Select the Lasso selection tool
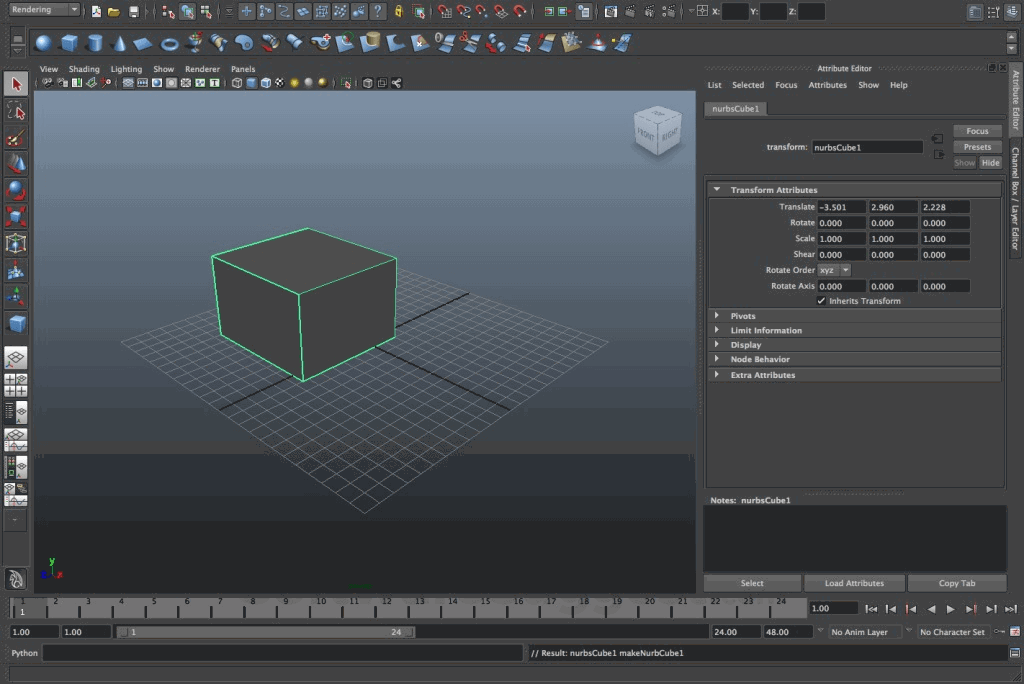The width and height of the screenshot is (1024, 684). [x=14, y=111]
